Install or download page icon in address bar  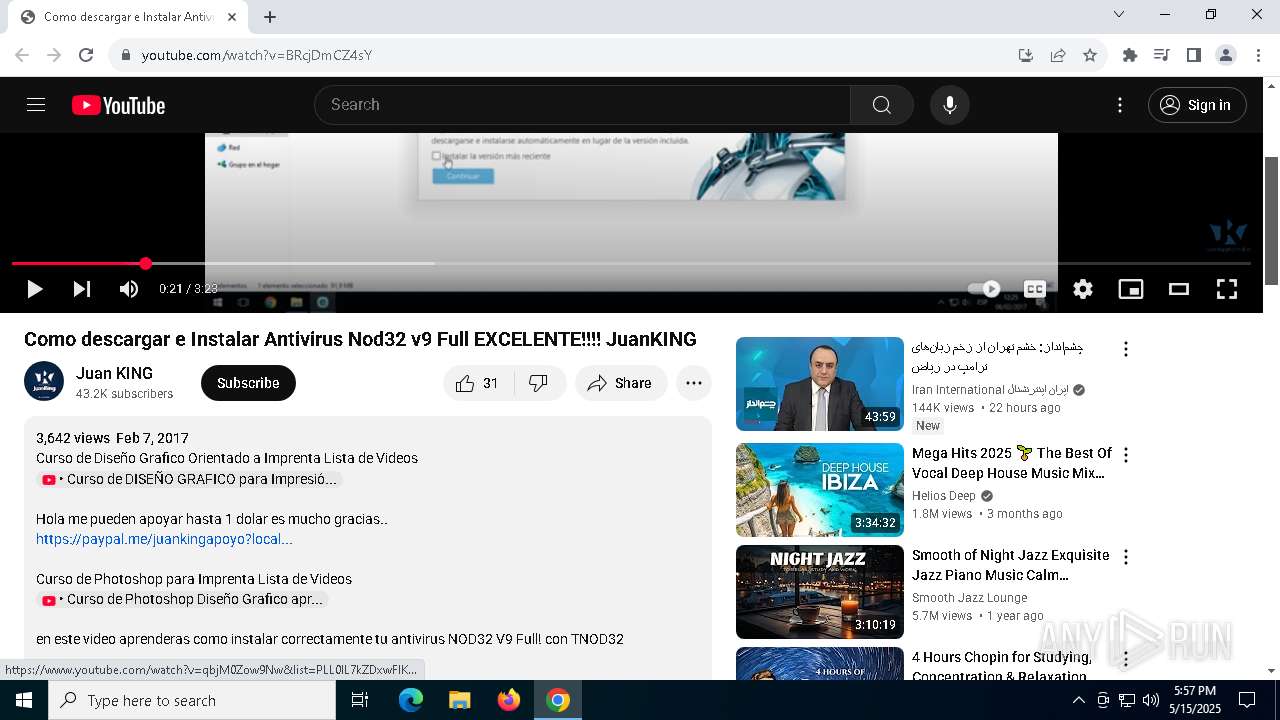[x=1026, y=55]
